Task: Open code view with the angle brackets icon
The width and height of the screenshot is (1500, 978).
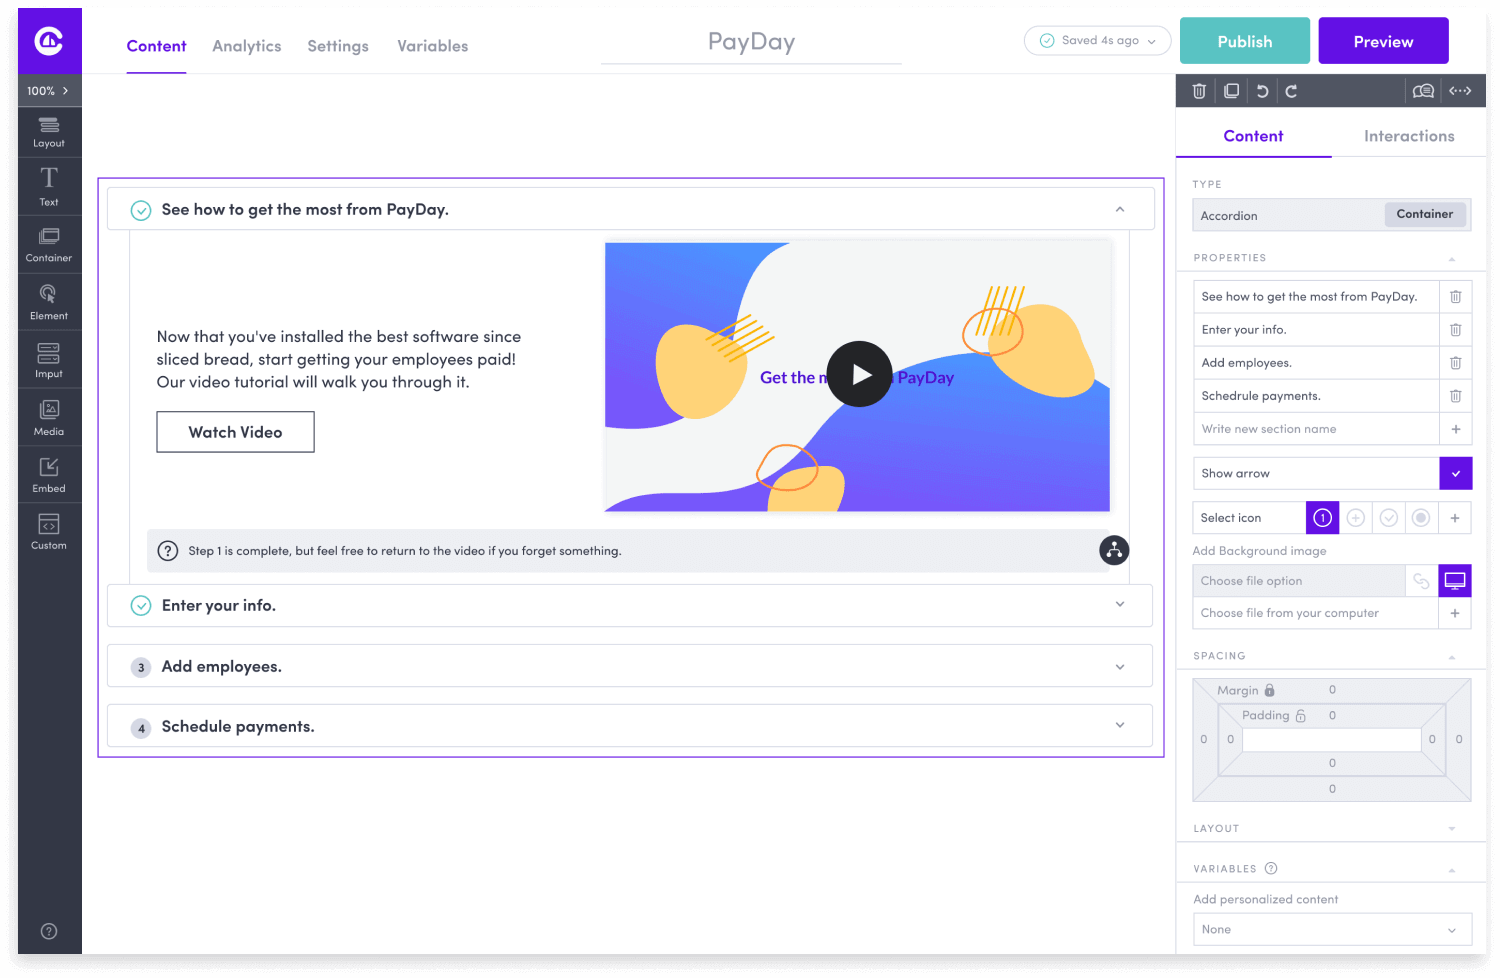Action: 1459,90
